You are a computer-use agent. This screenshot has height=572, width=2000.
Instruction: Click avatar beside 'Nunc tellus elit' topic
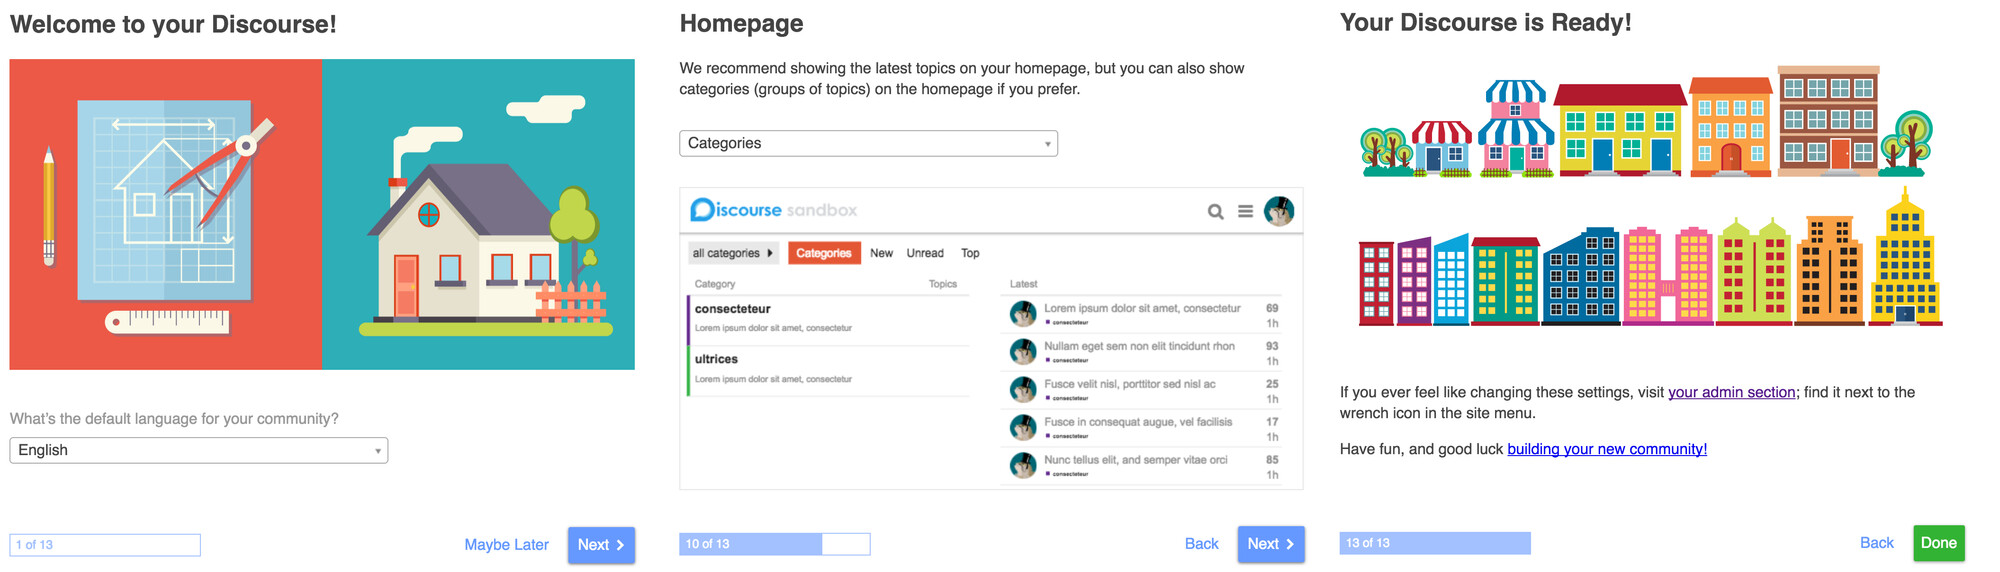[x=1023, y=466]
